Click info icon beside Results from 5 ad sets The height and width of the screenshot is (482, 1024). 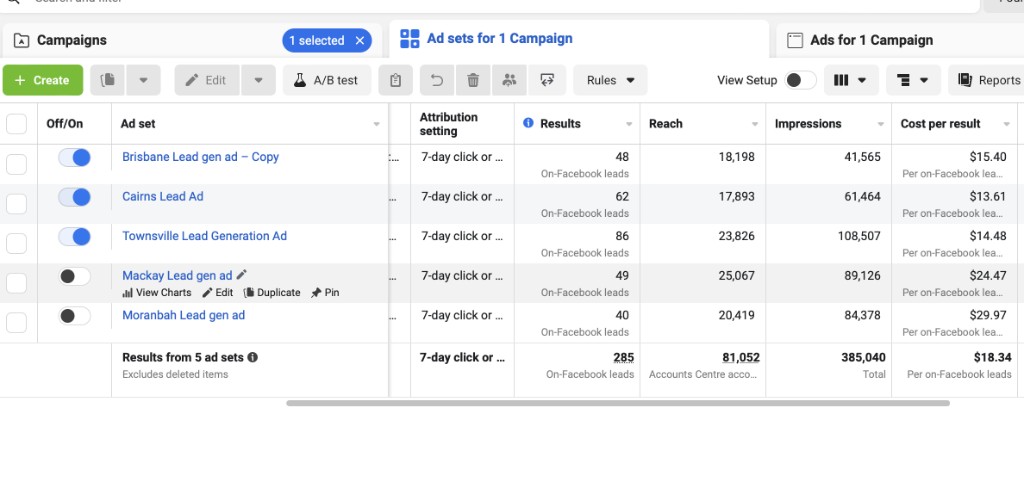click(253, 357)
